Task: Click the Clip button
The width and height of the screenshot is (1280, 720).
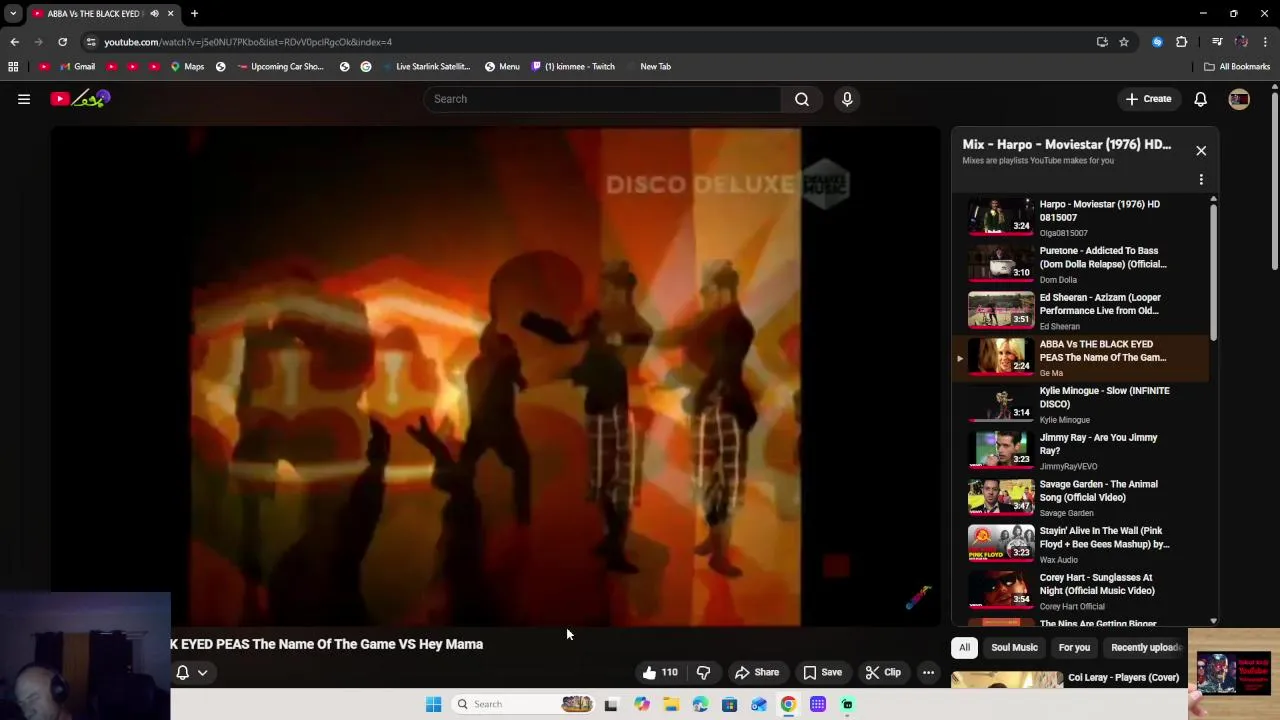Action: pos(883,672)
